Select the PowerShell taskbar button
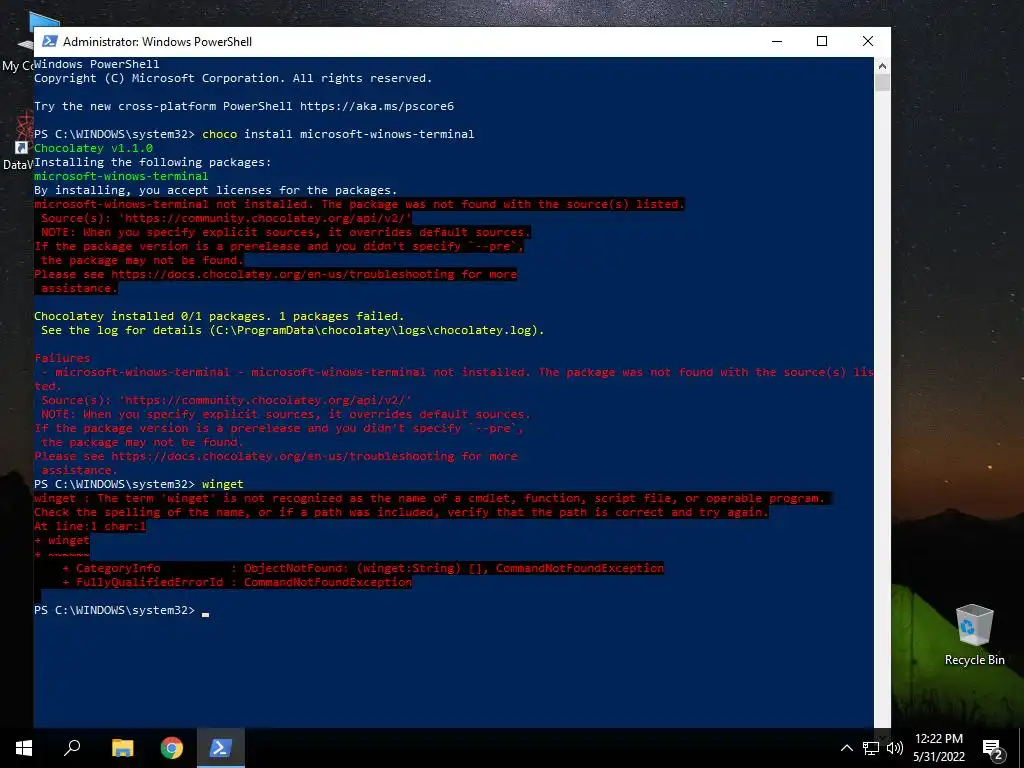This screenshot has width=1024, height=768. coord(221,748)
